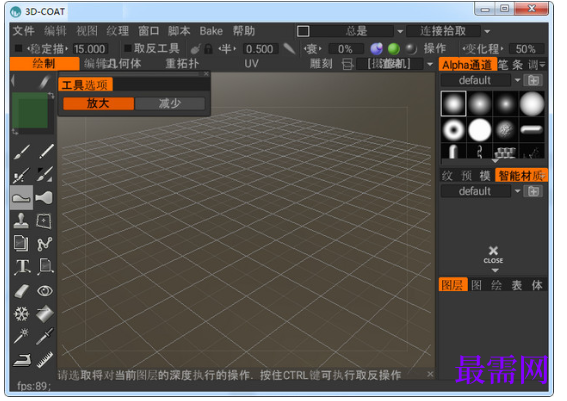Click the 50% 变化程 value field
The height and width of the screenshot is (401, 567).
point(526,49)
